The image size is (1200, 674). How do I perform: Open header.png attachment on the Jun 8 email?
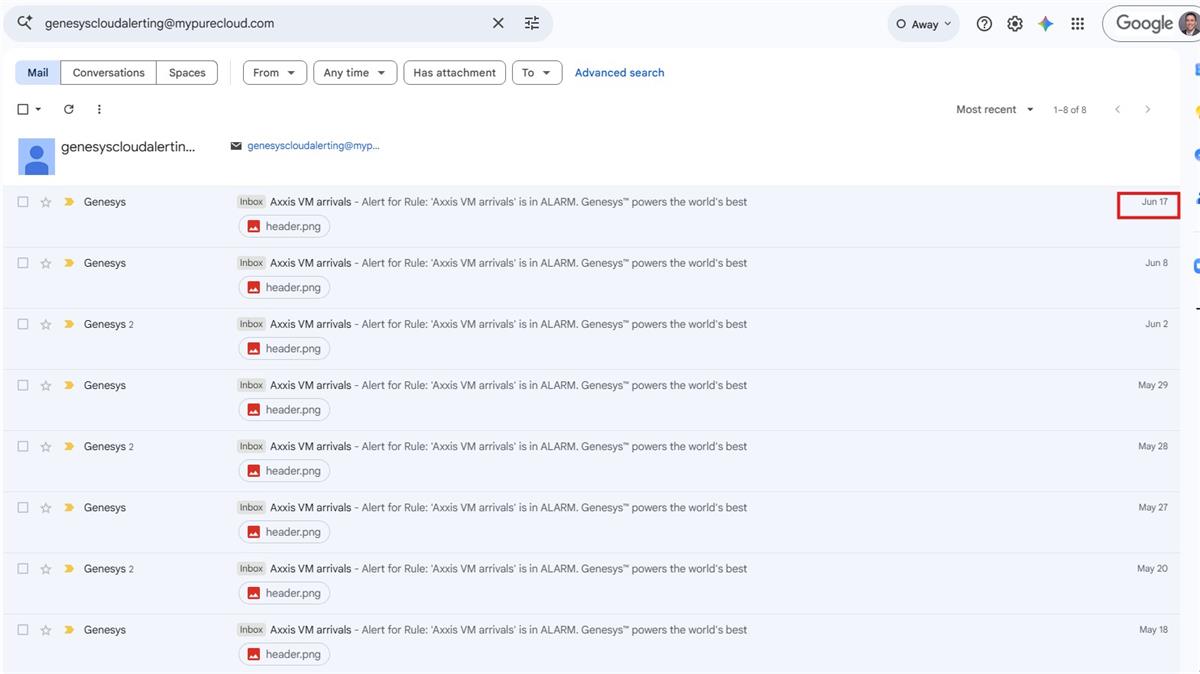point(284,287)
